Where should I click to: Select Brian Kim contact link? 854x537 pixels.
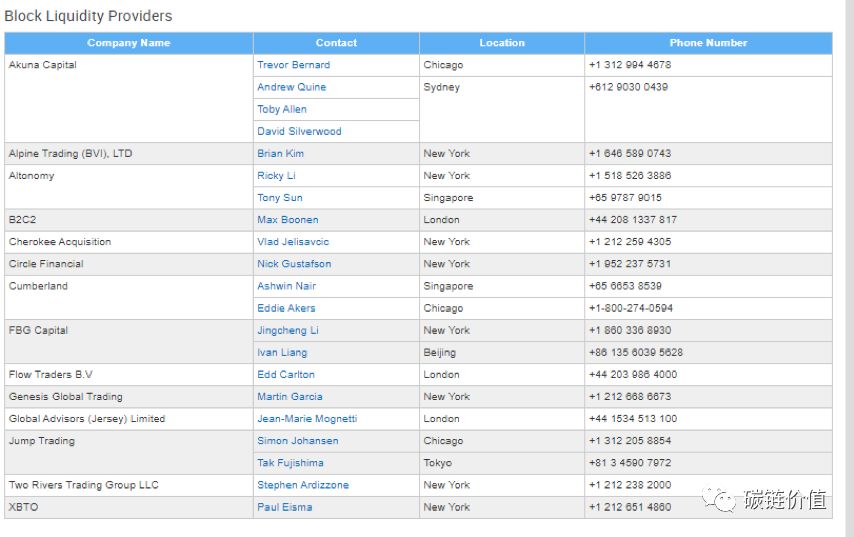(x=280, y=154)
